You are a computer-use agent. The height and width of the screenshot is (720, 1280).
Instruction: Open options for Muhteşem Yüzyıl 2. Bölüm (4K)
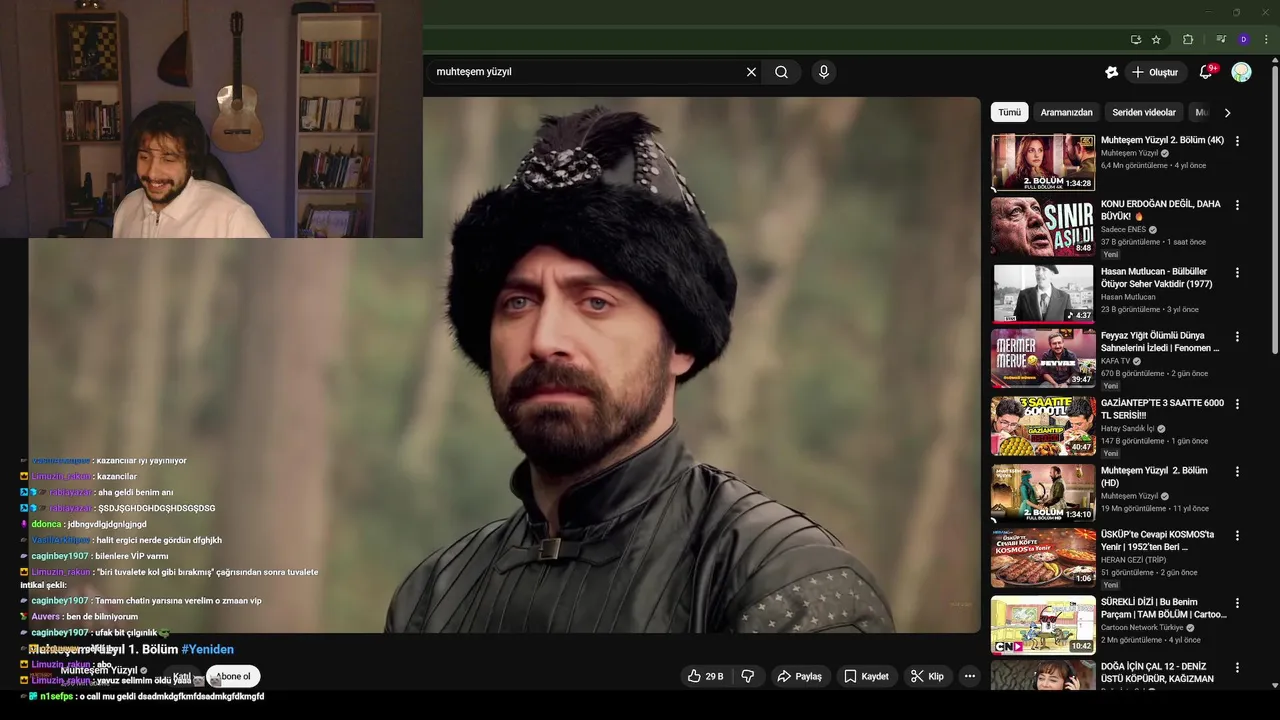point(1237,141)
